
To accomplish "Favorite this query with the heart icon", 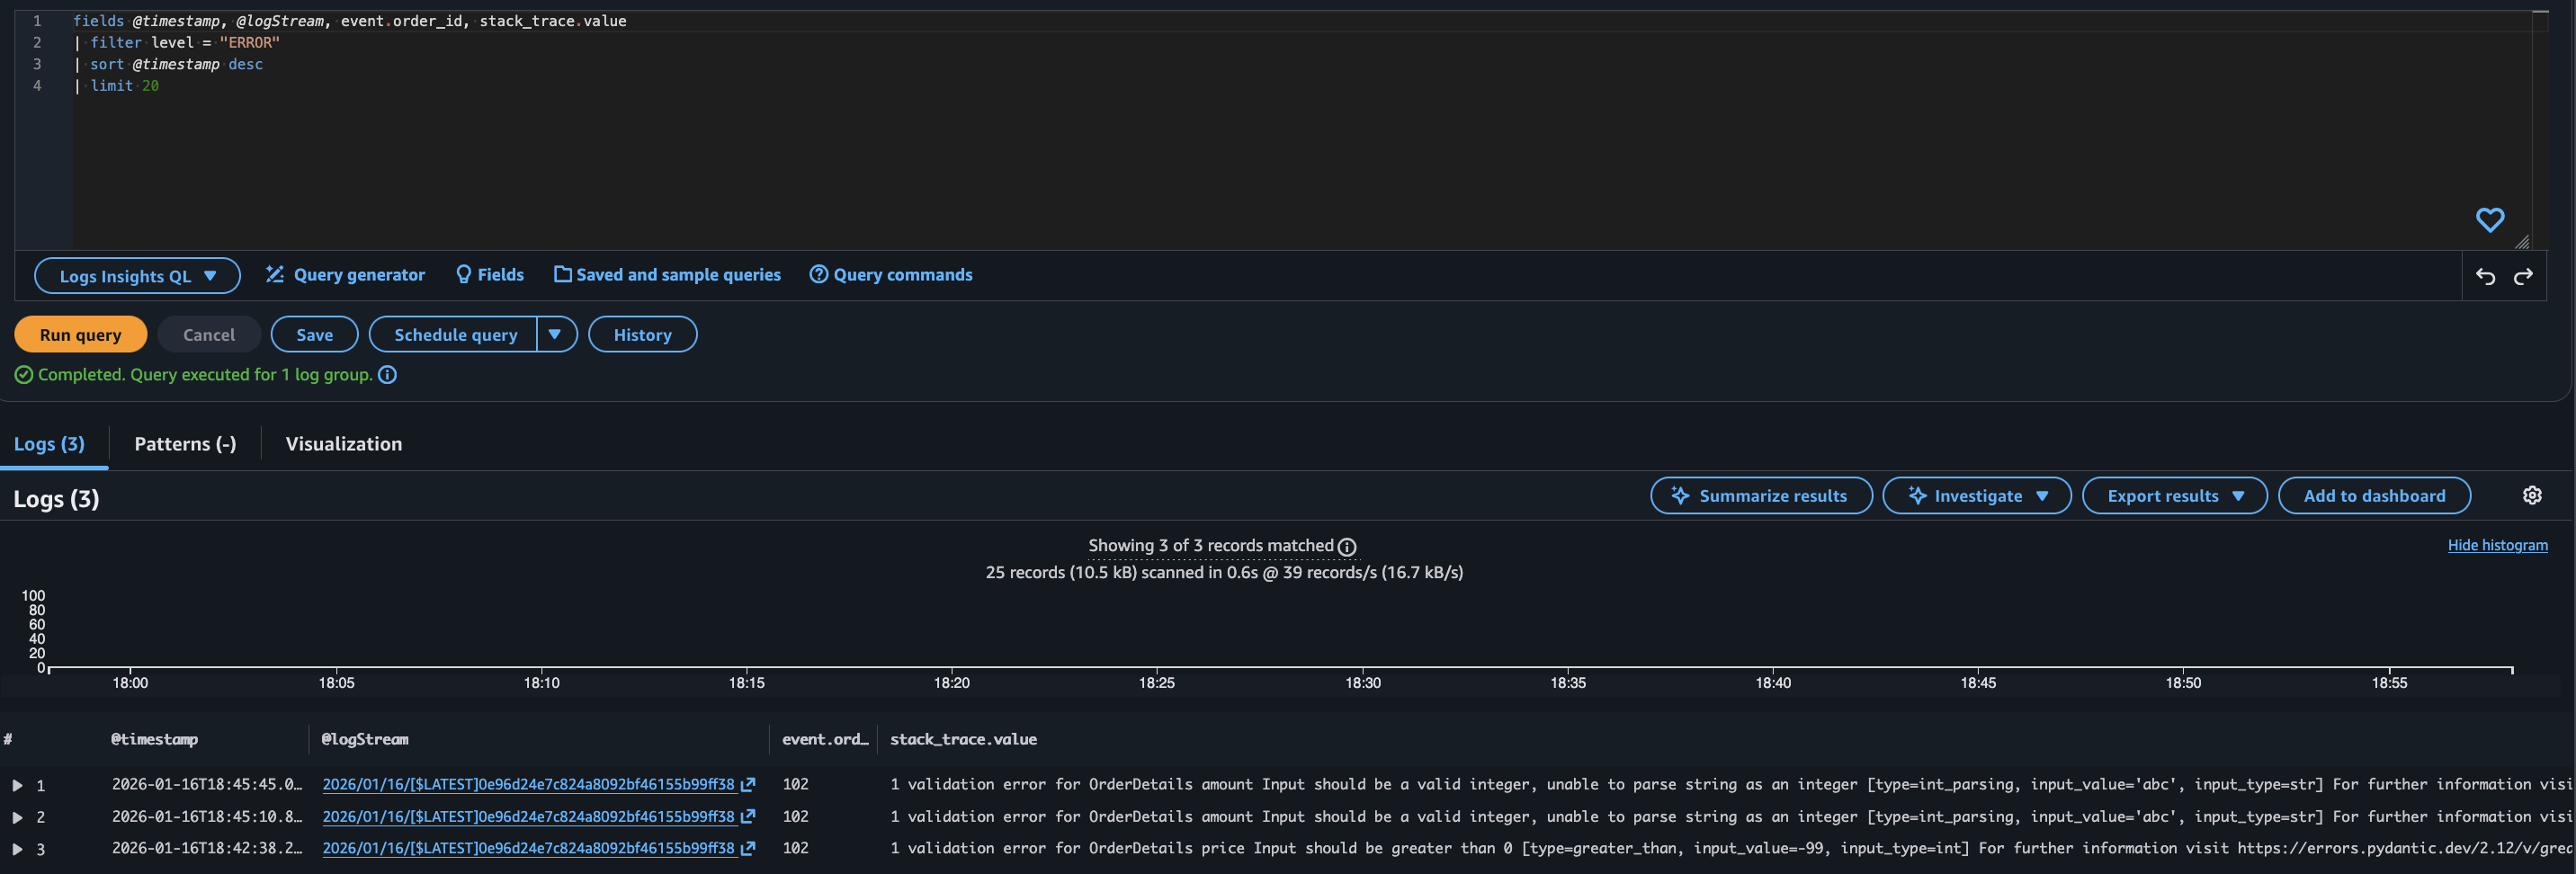I will coord(2490,219).
